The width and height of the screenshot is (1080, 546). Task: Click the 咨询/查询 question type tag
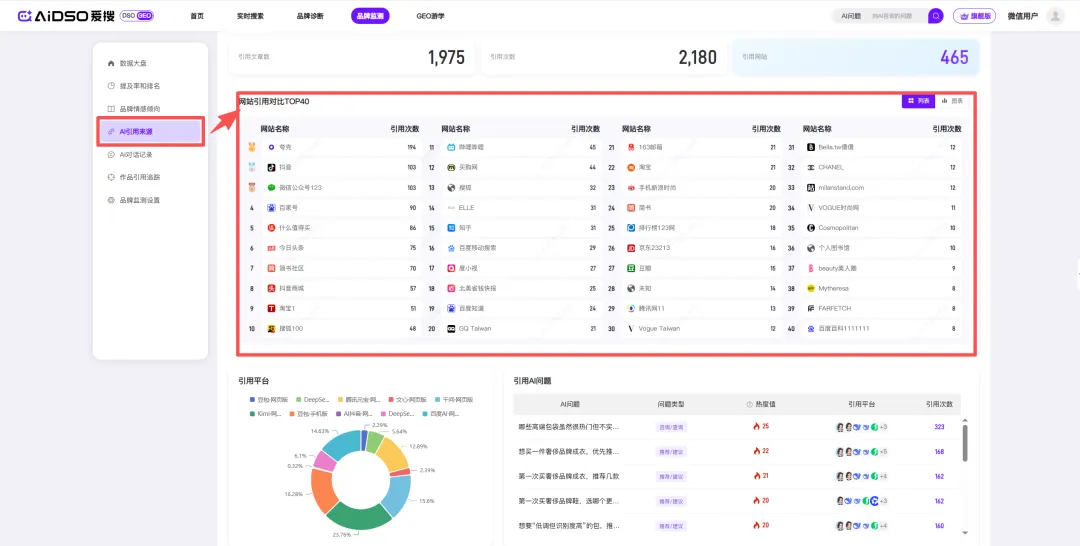pyautogui.click(x=671, y=427)
